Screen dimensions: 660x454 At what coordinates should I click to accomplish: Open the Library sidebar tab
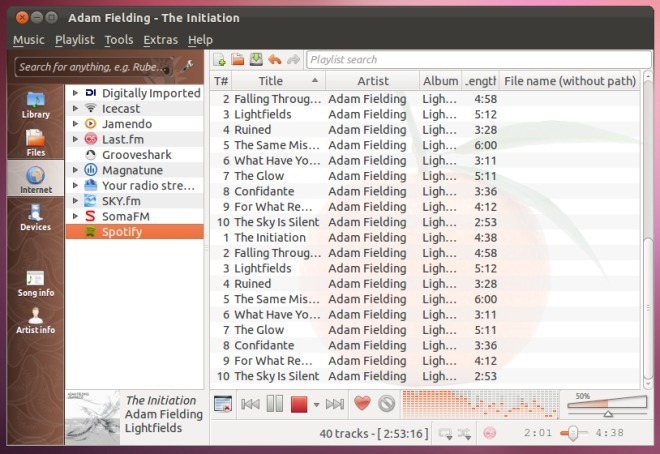[36, 105]
